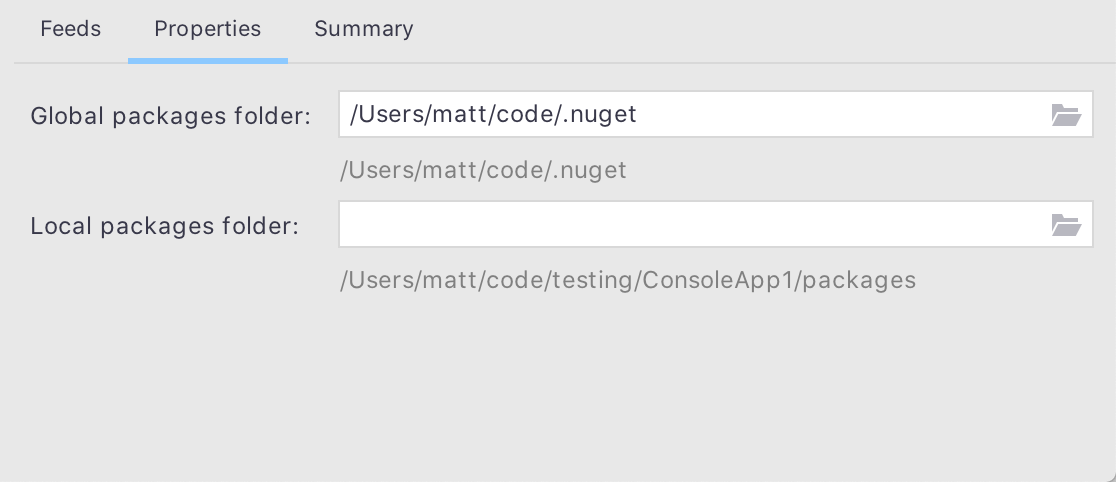
Task: Open folder browser for Global packages folder
Action: [1066, 115]
